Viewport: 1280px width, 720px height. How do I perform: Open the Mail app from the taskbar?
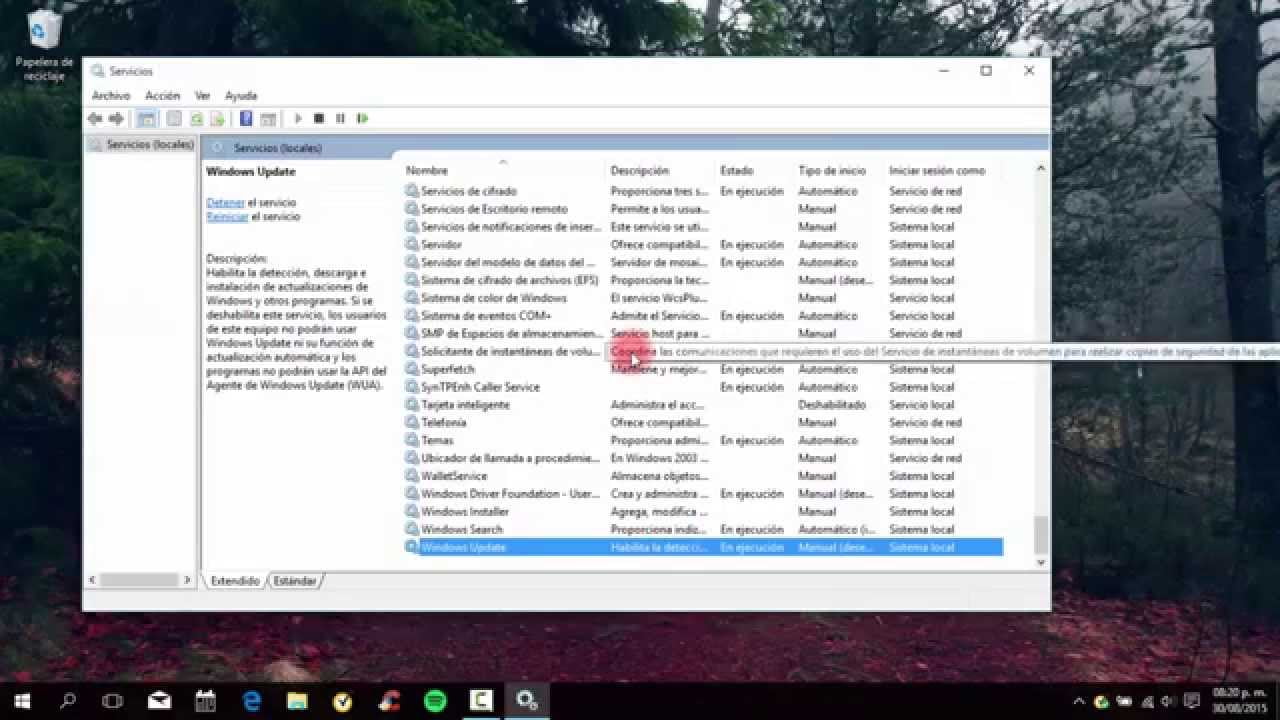(x=159, y=701)
